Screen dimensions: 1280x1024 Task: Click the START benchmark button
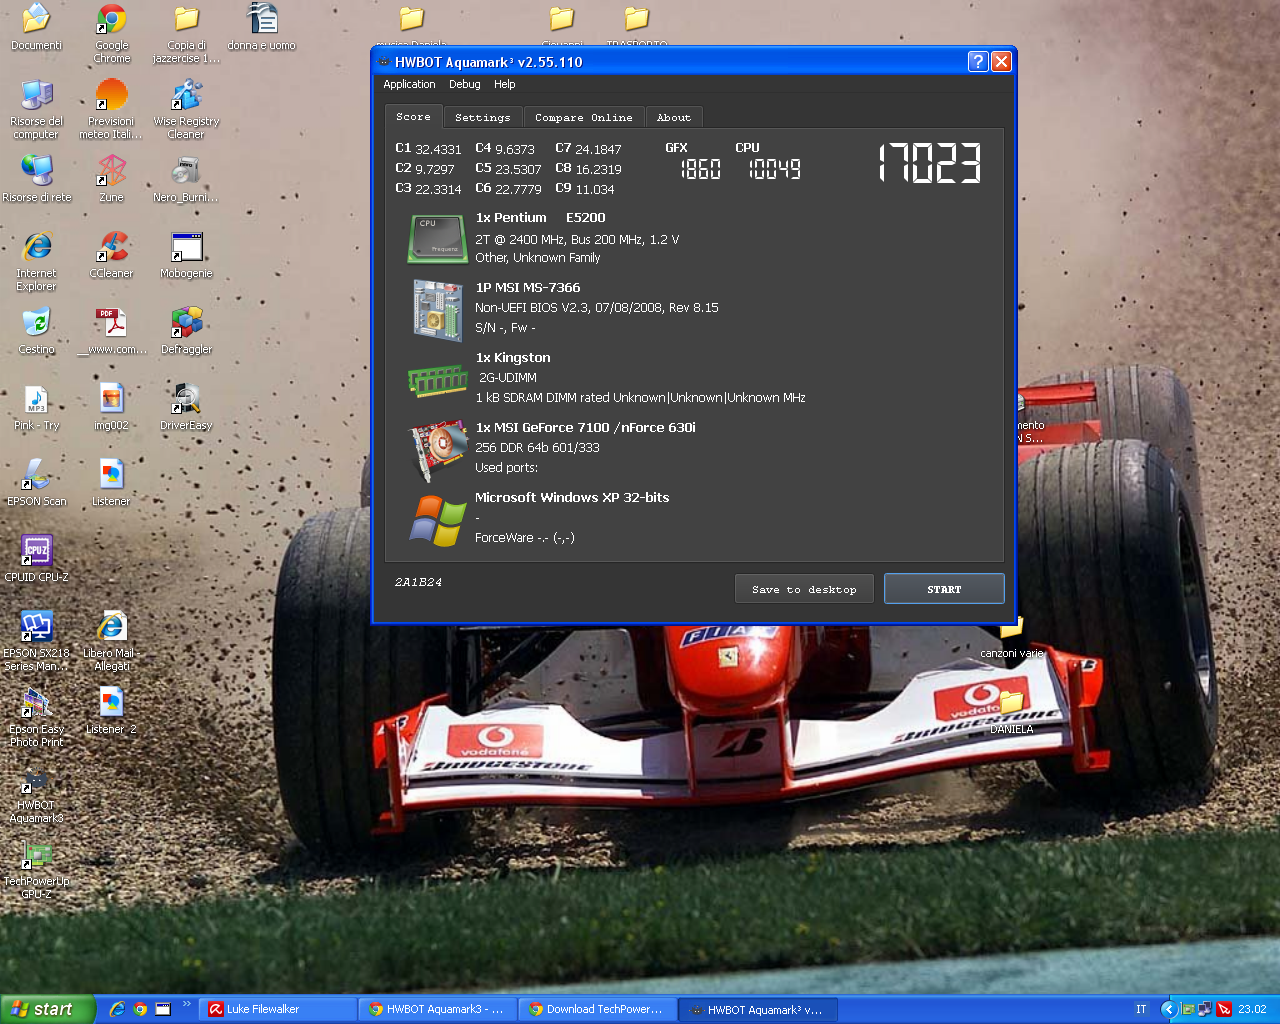[x=944, y=589]
